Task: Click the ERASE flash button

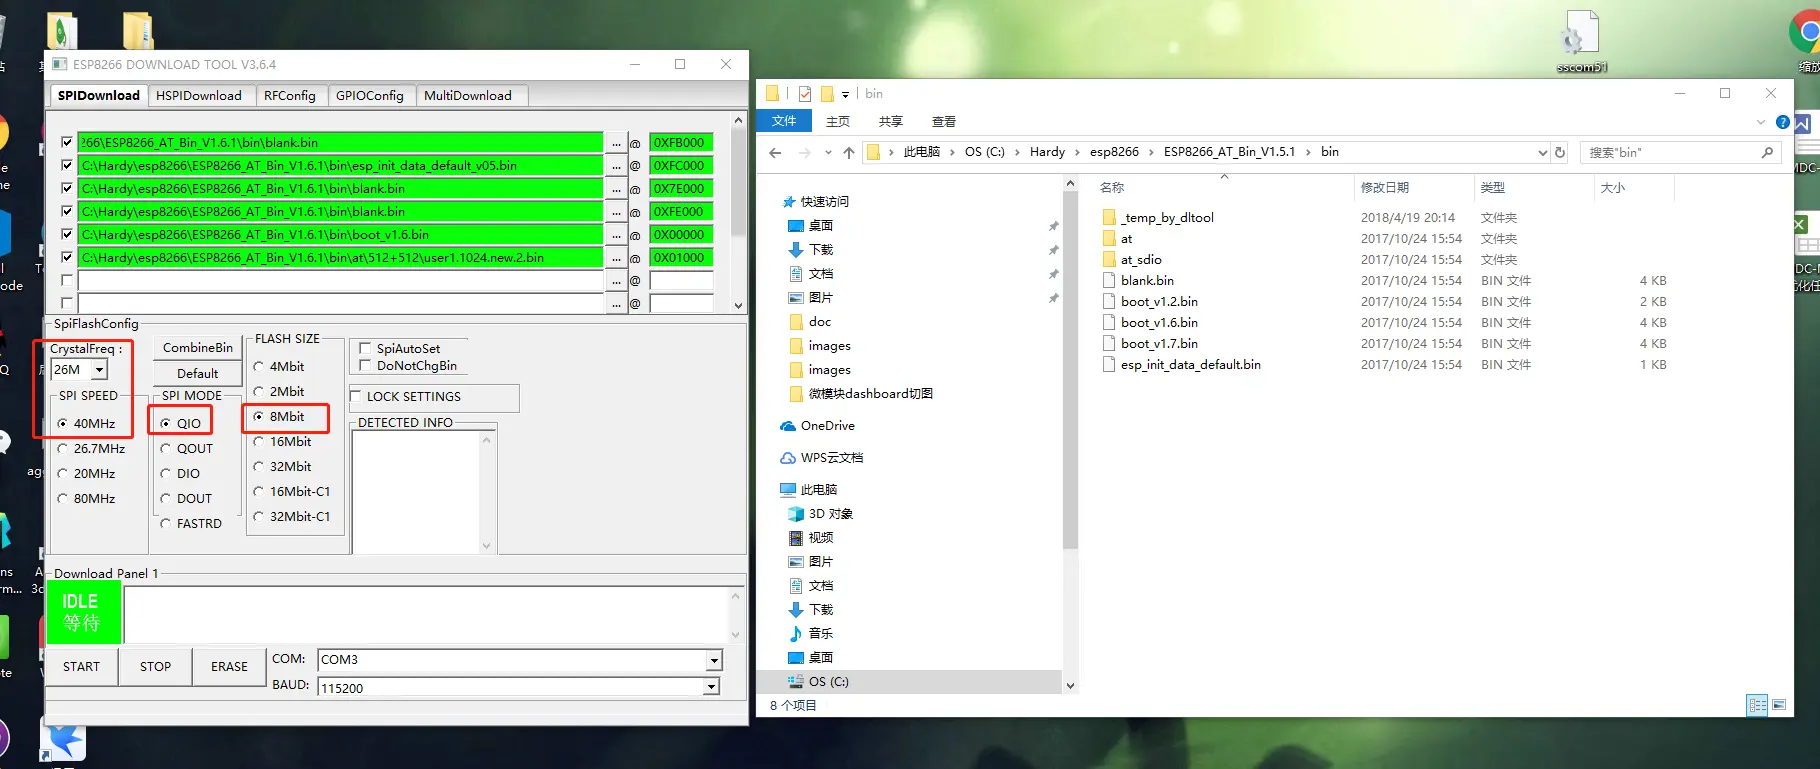Action: click(x=229, y=667)
